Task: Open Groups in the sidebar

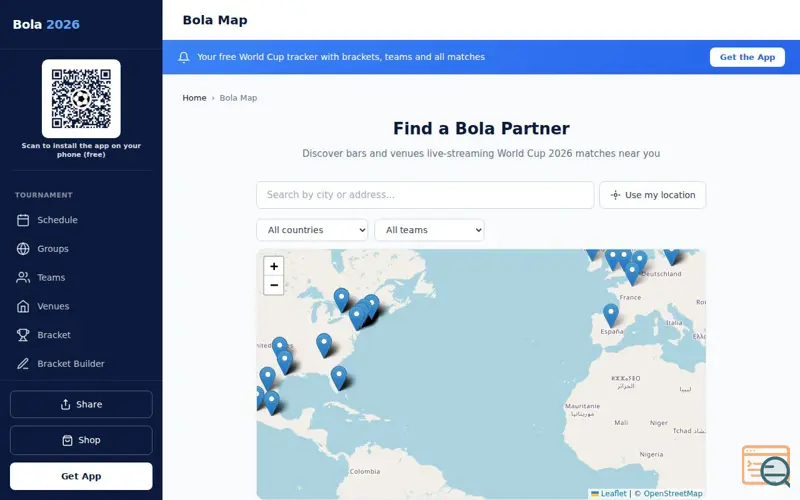Action: (x=81, y=248)
